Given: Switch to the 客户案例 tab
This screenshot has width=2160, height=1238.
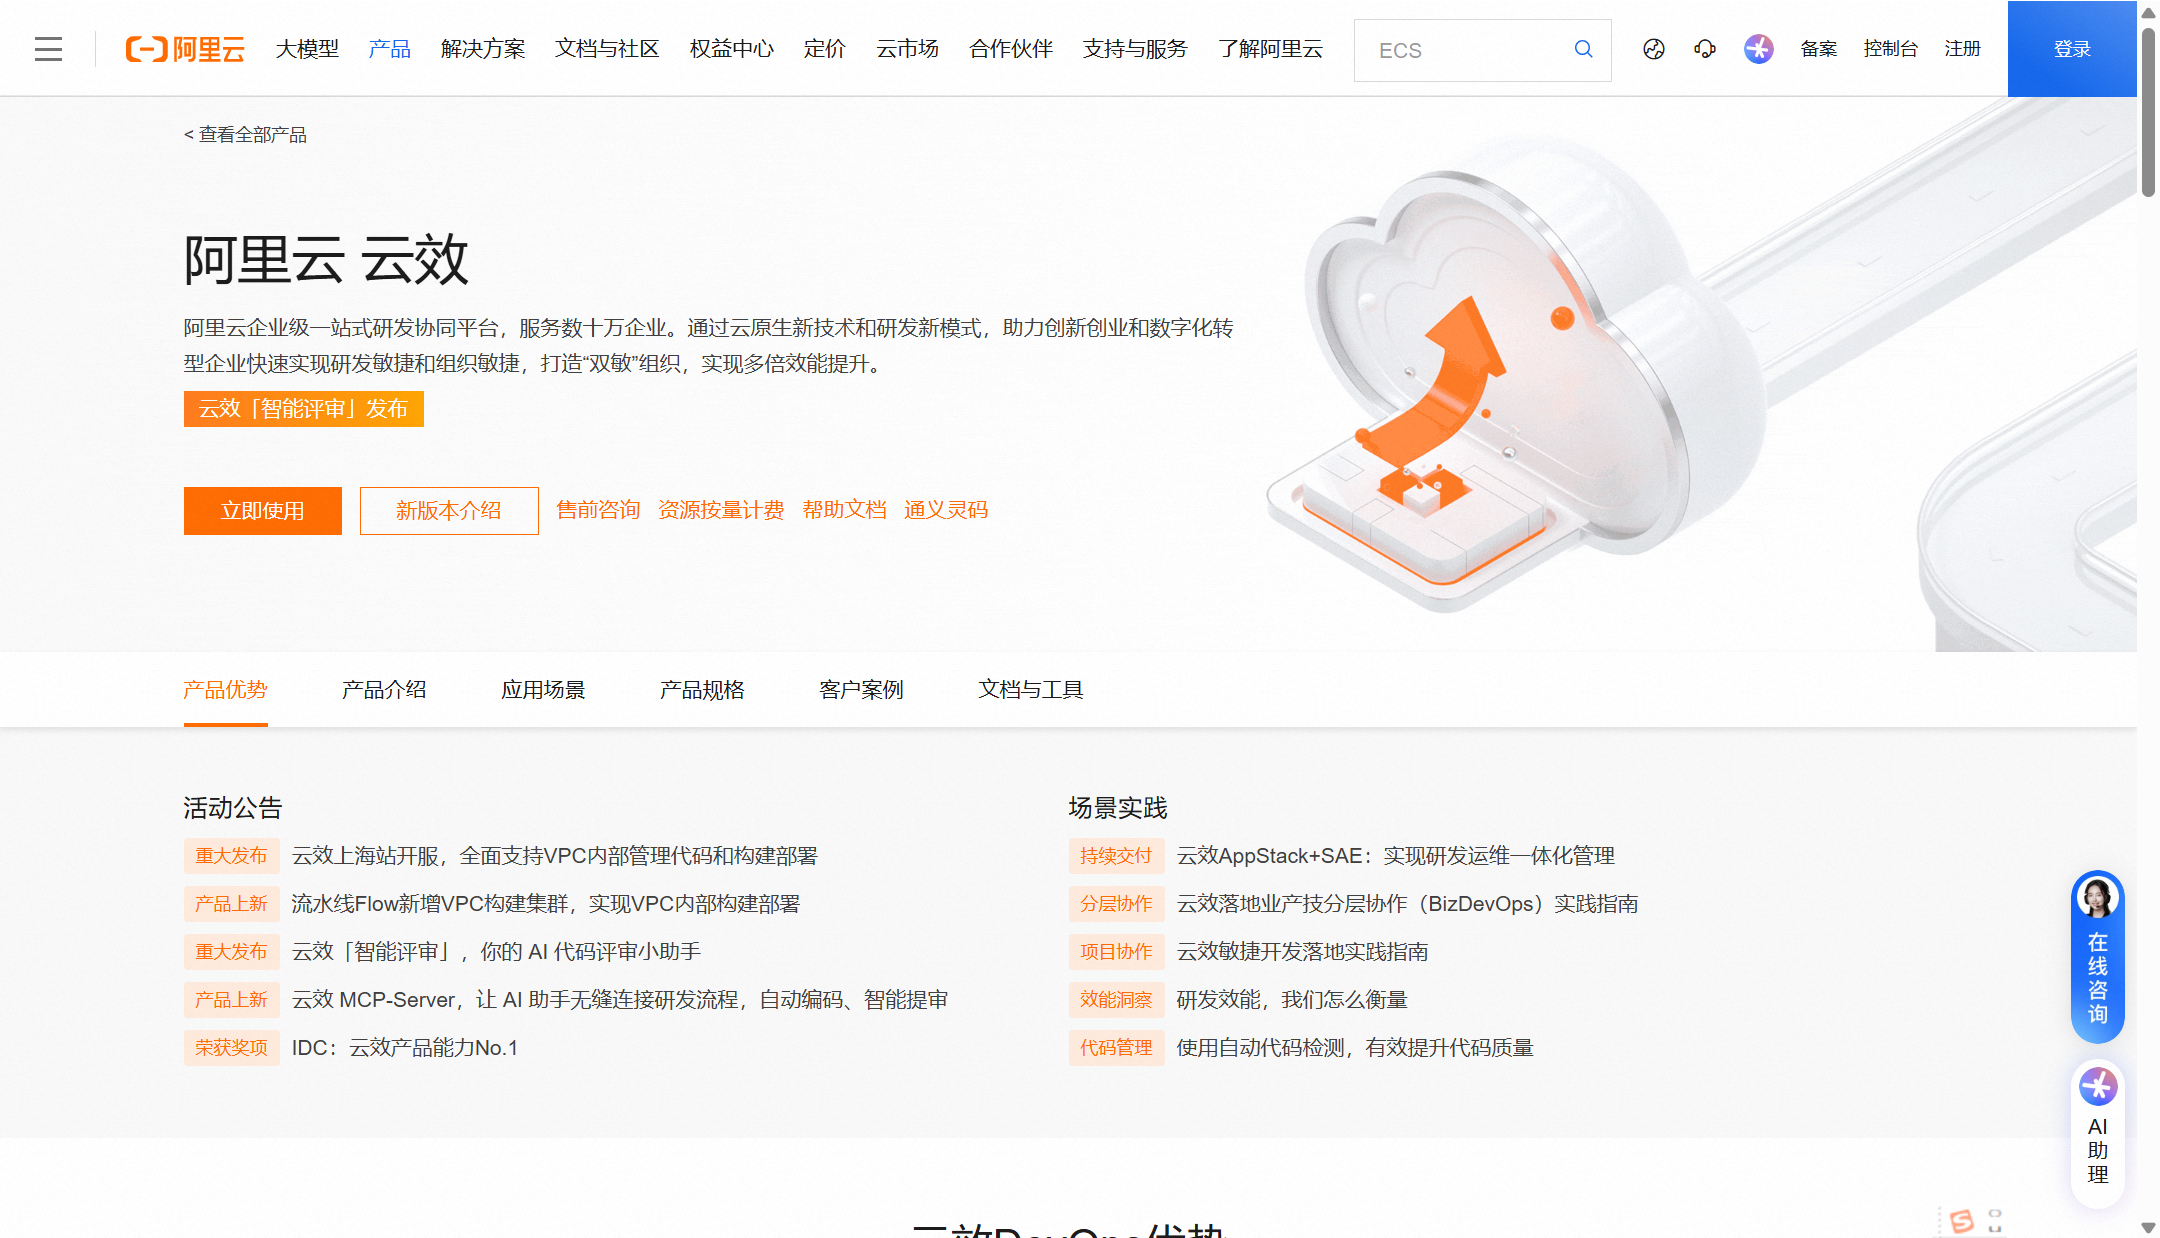Looking at the screenshot, I should (860, 689).
